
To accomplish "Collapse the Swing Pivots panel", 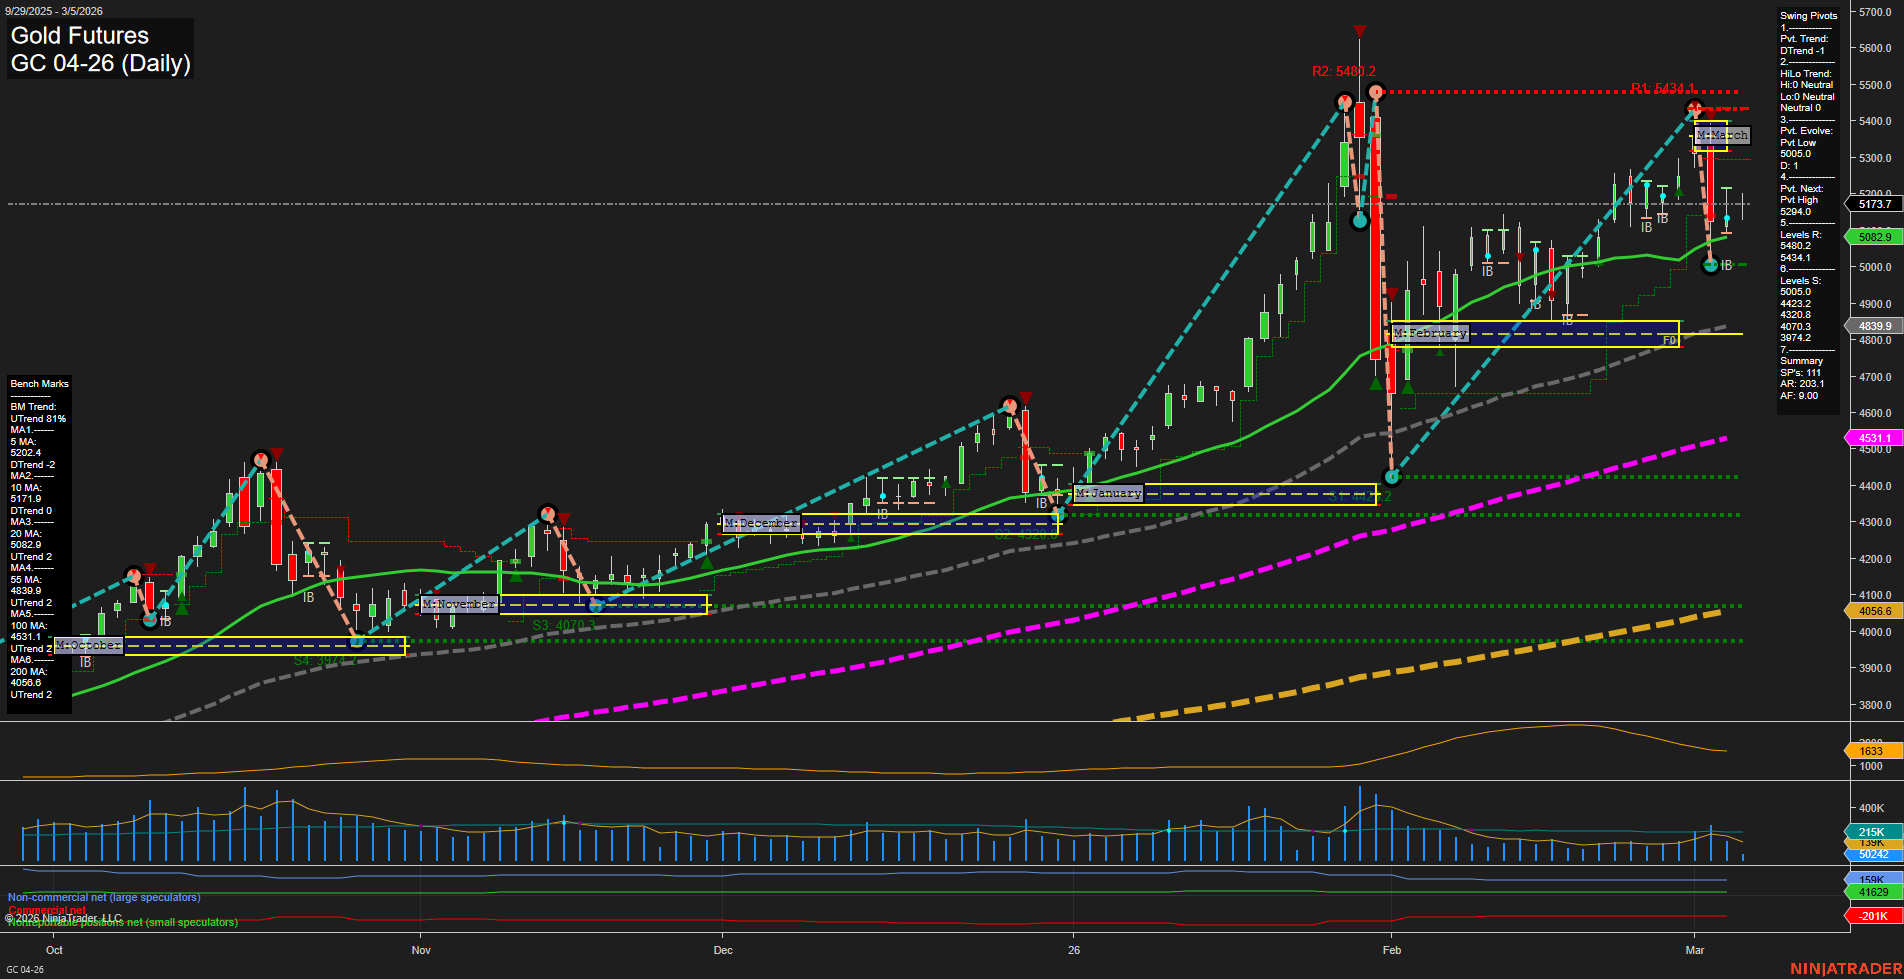I will 1808,15.
